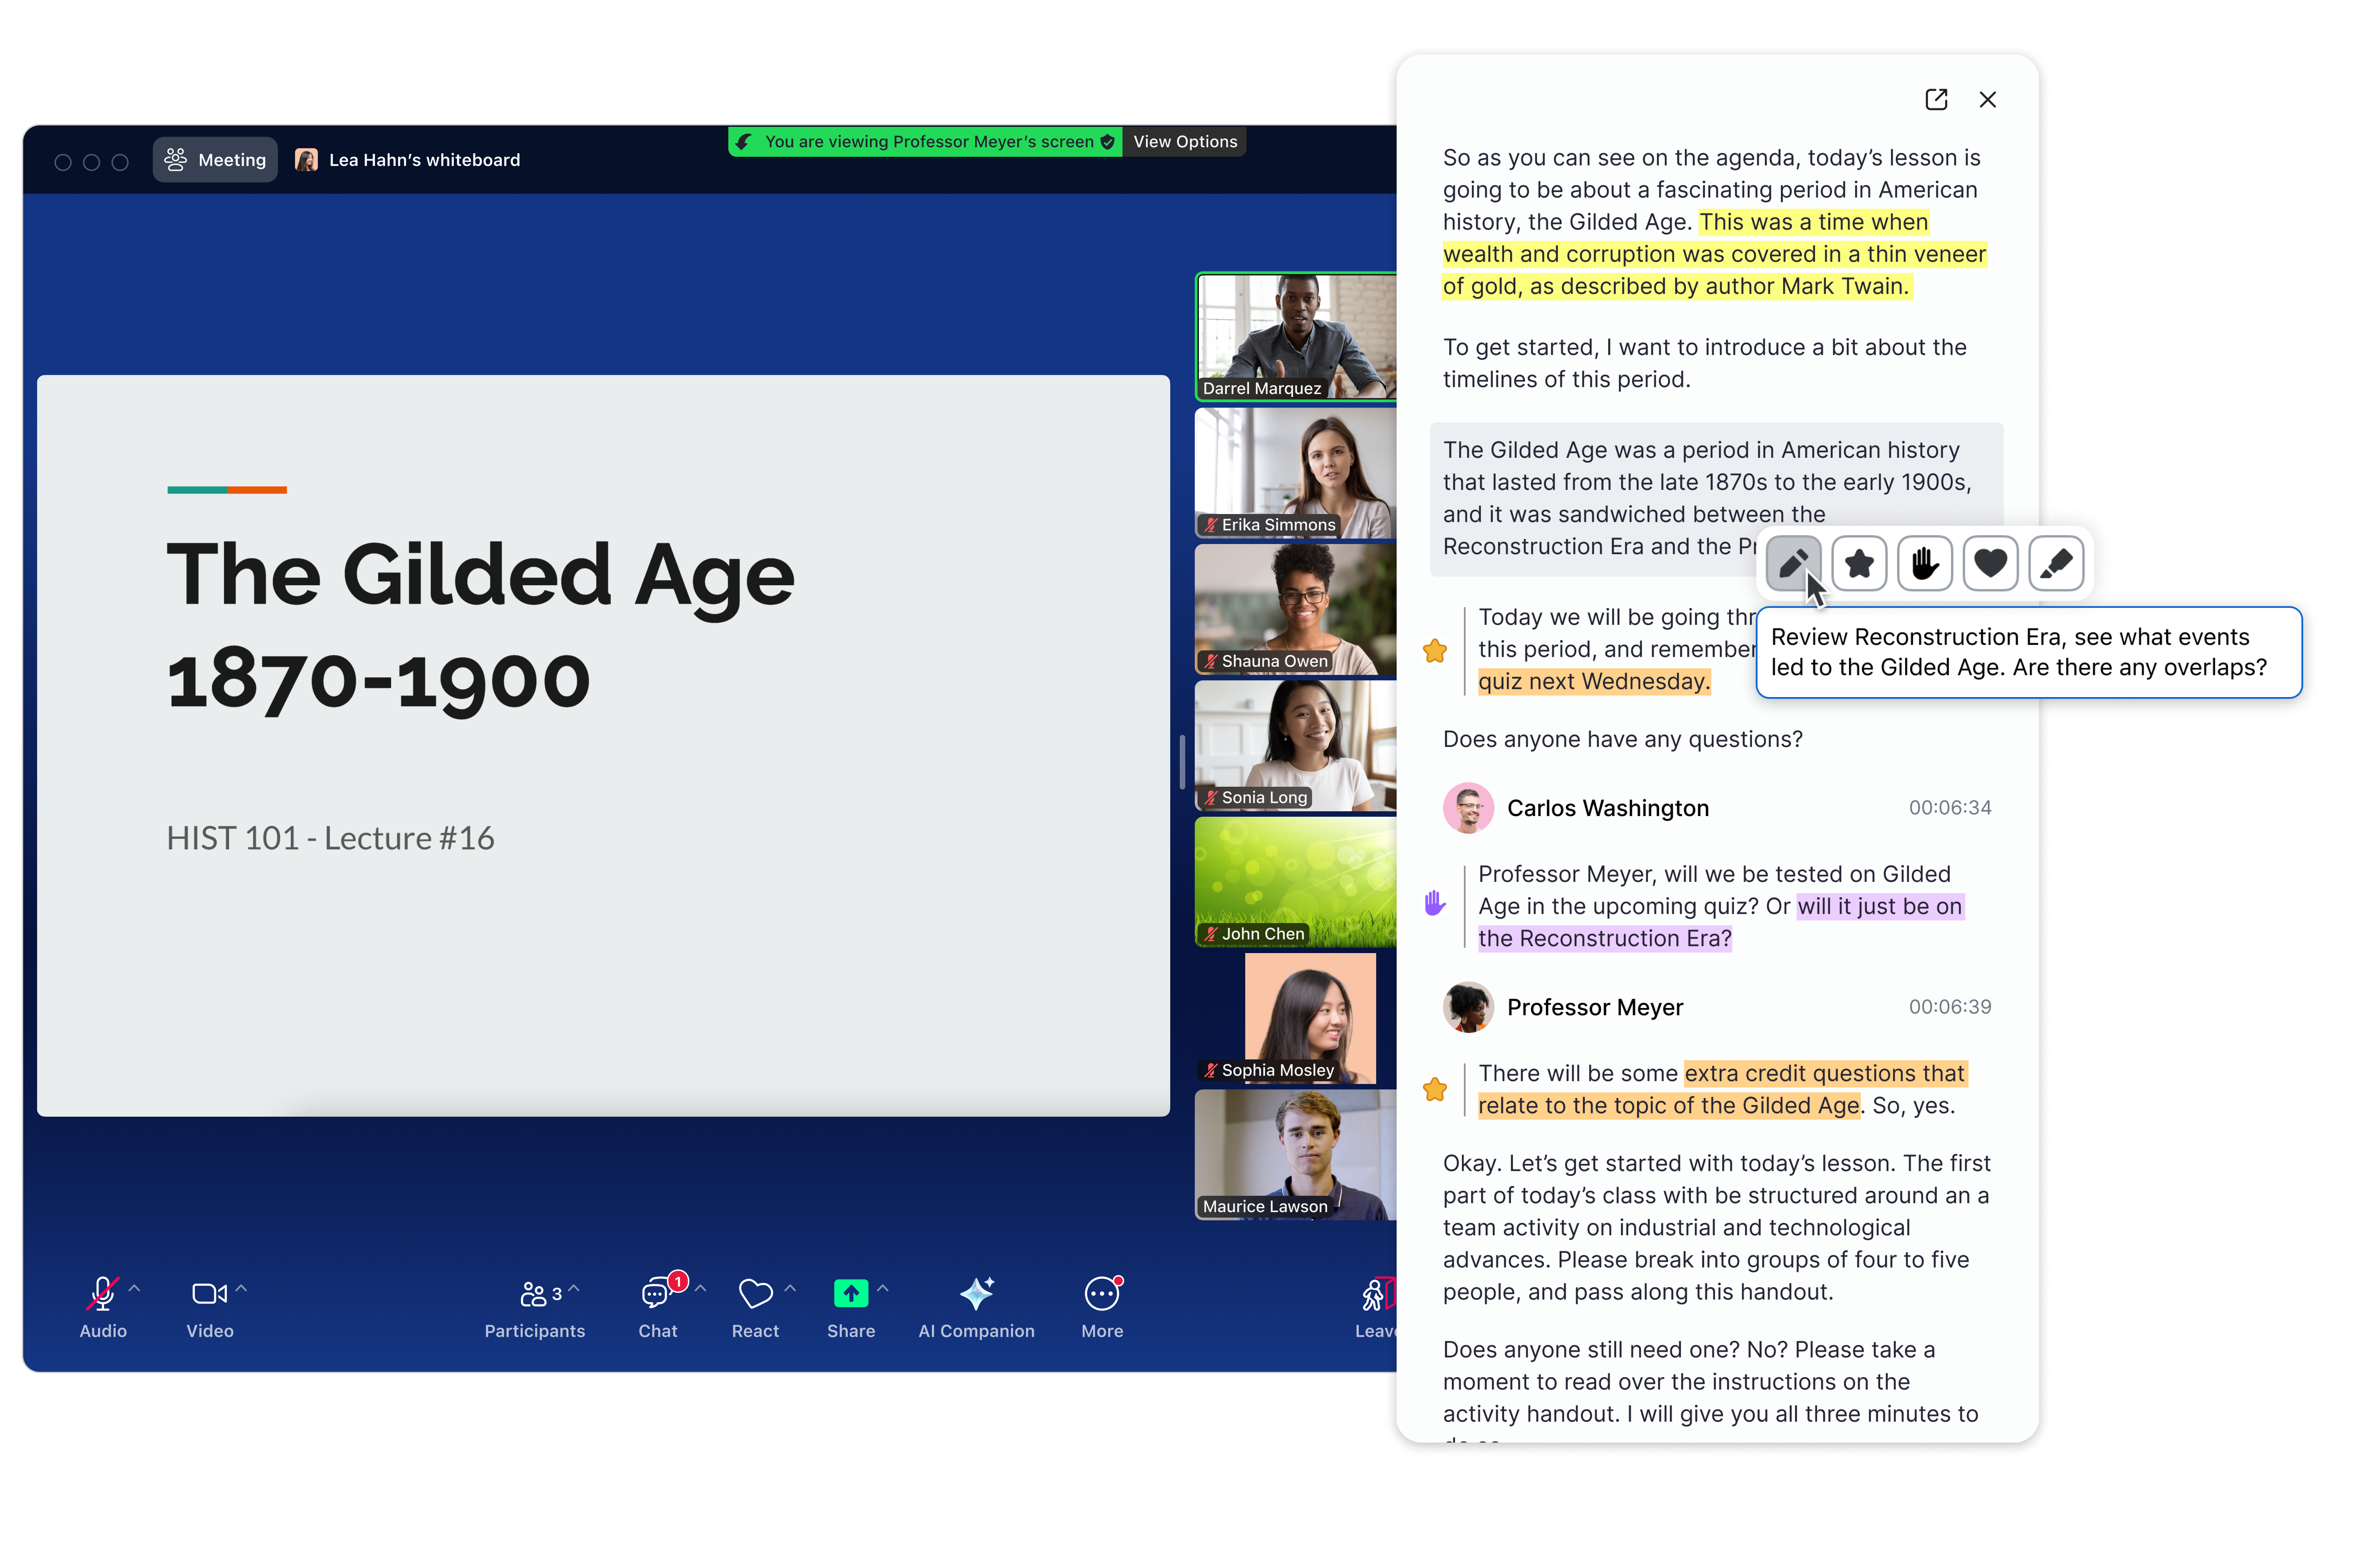Select John Chen video thumbnail
2380x1553 pixels.
1296,882
